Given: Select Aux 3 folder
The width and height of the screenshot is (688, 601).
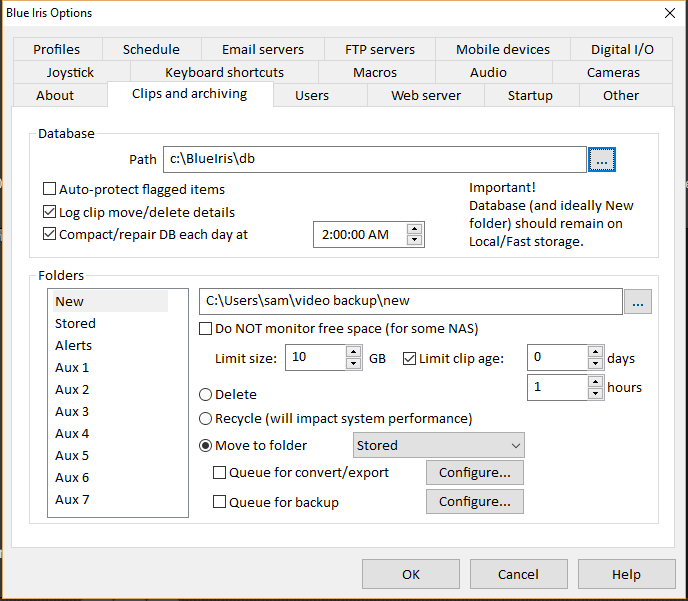Looking at the screenshot, I should pos(72,411).
